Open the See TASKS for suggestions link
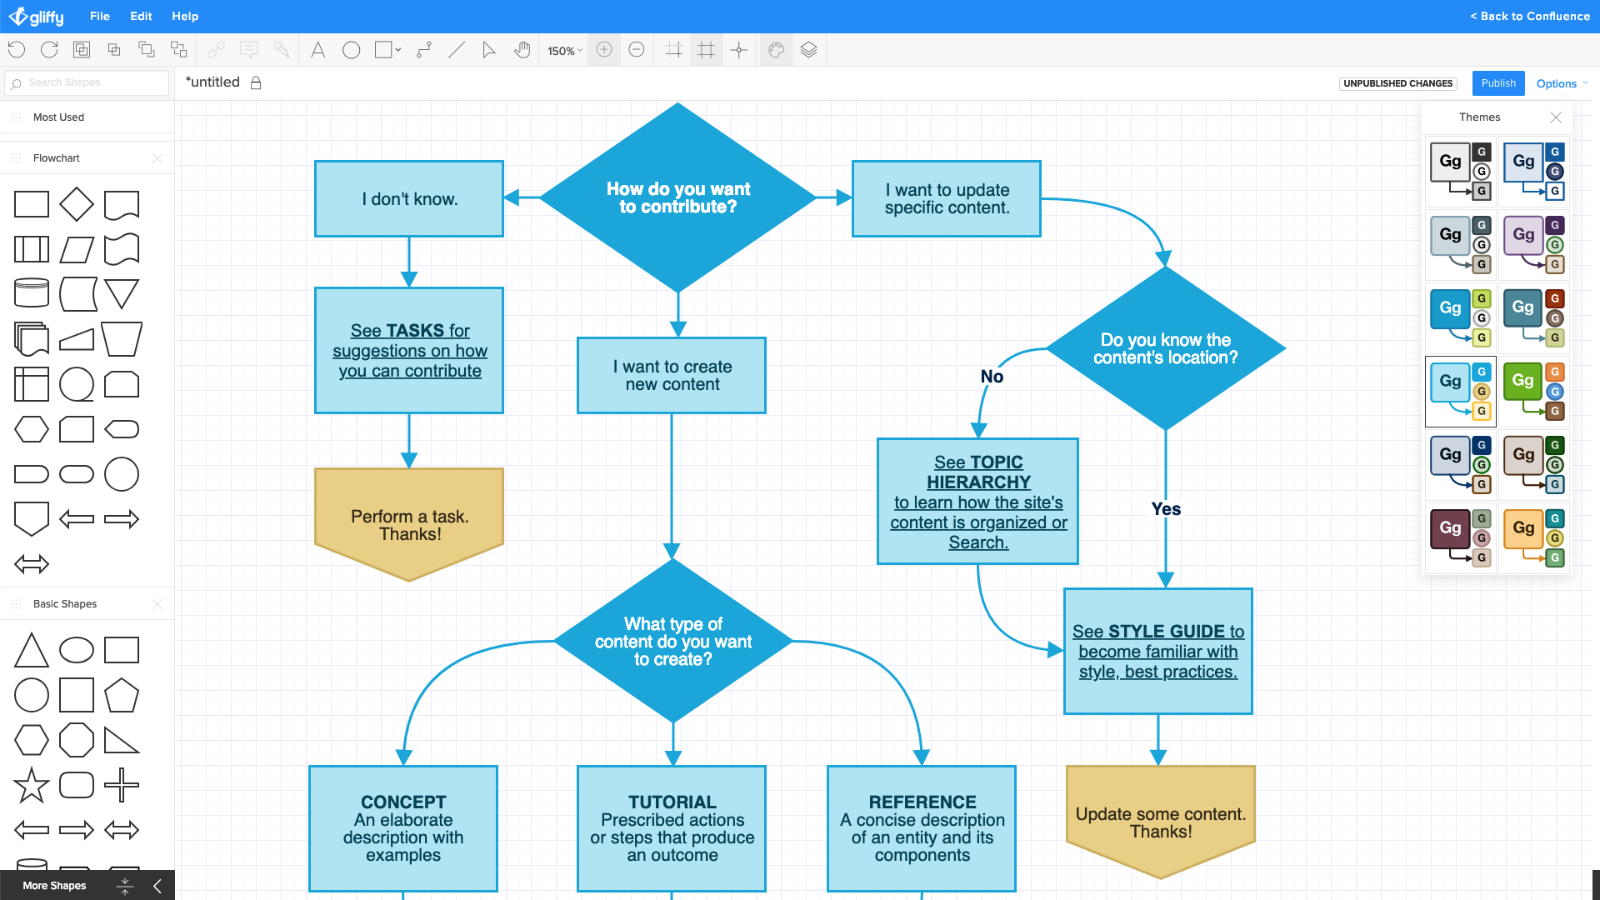The width and height of the screenshot is (1600, 900). (410, 351)
